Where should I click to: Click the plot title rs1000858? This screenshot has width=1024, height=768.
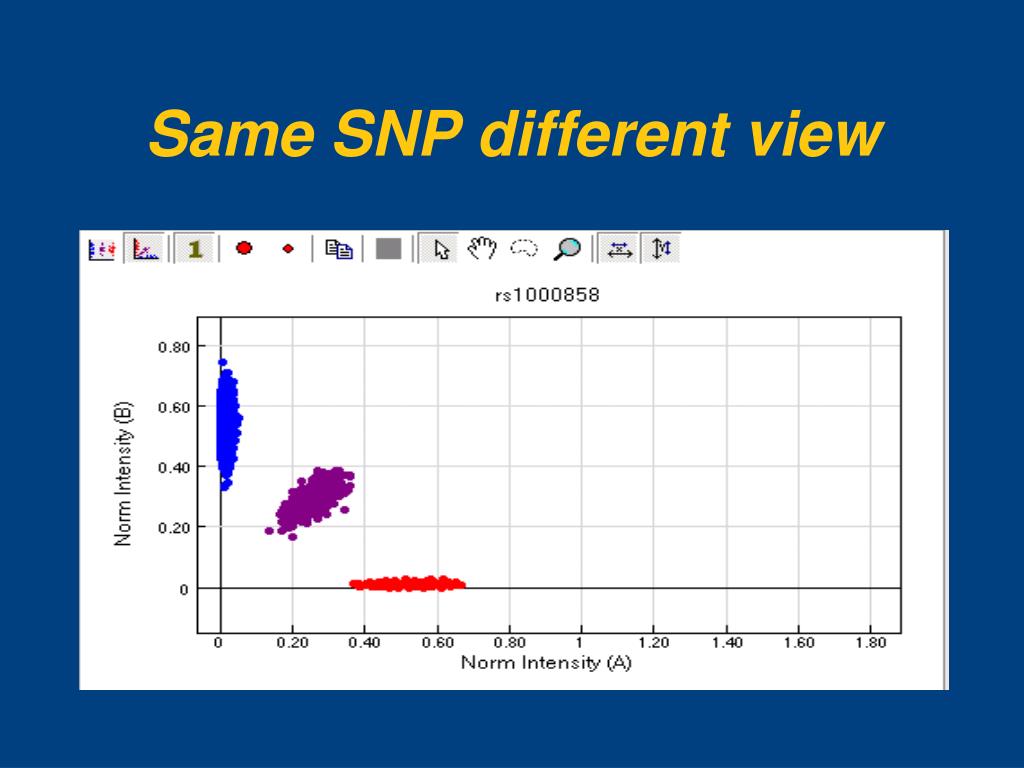(547, 295)
